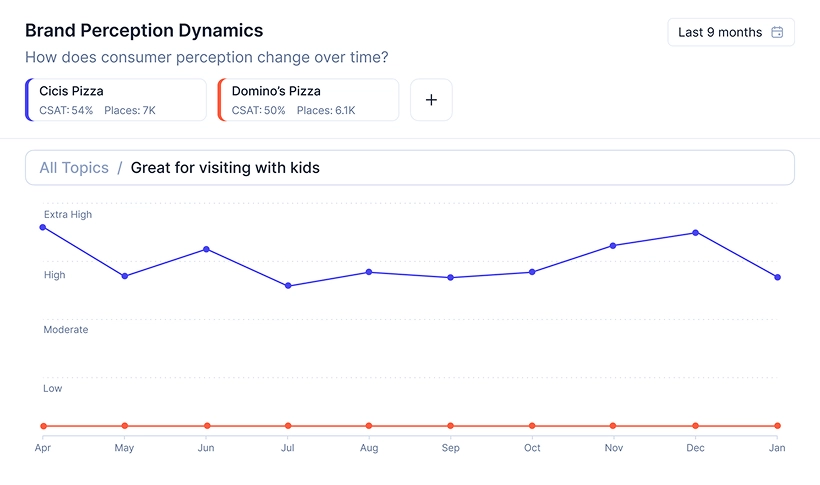Click the Cicis Pizza July data point
This screenshot has width=820, height=485.
tap(288, 286)
